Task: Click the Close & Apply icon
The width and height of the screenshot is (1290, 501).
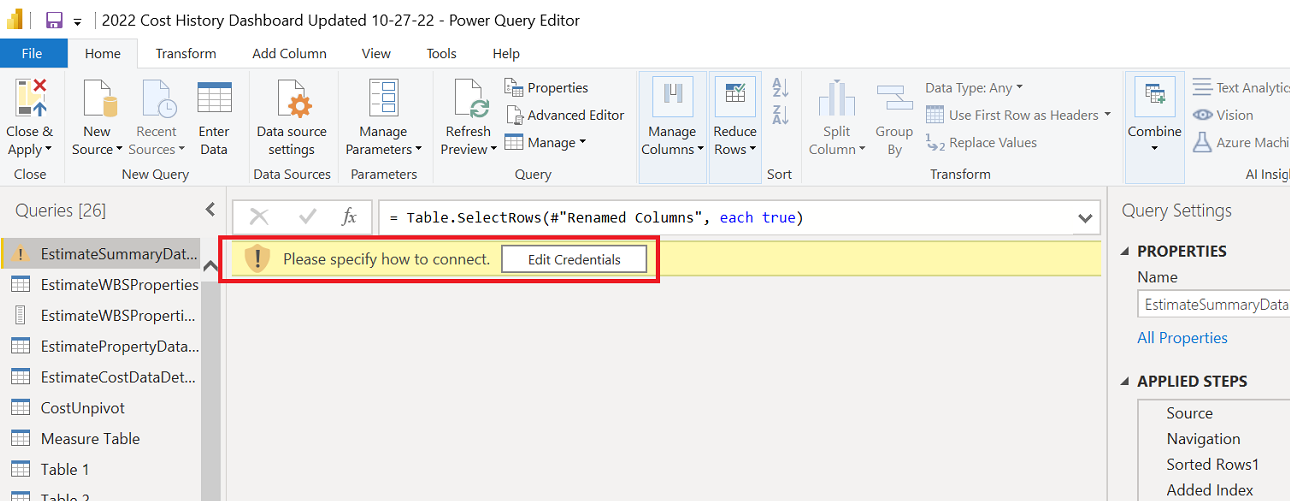Action: coord(30,99)
